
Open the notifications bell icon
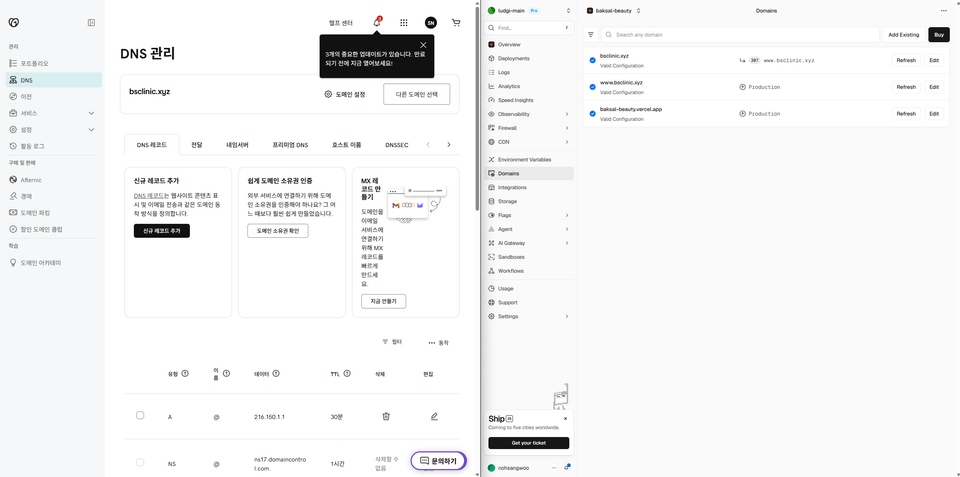click(377, 23)
